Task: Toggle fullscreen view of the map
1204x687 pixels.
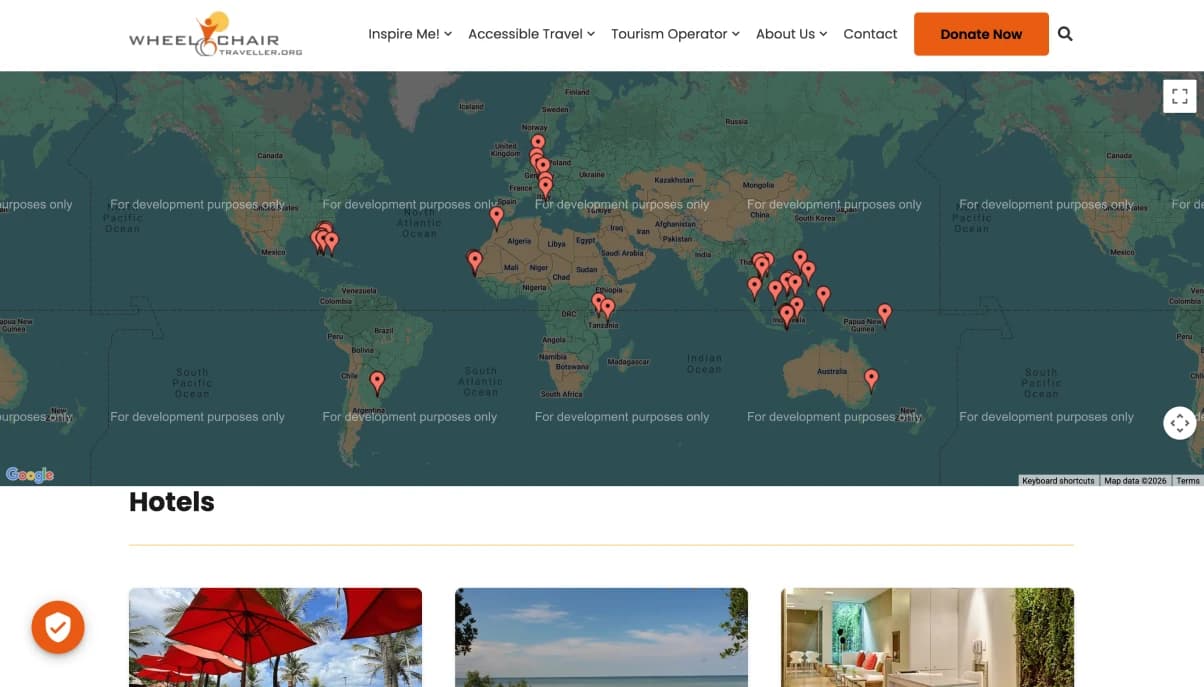Action: click(1180, 96)
